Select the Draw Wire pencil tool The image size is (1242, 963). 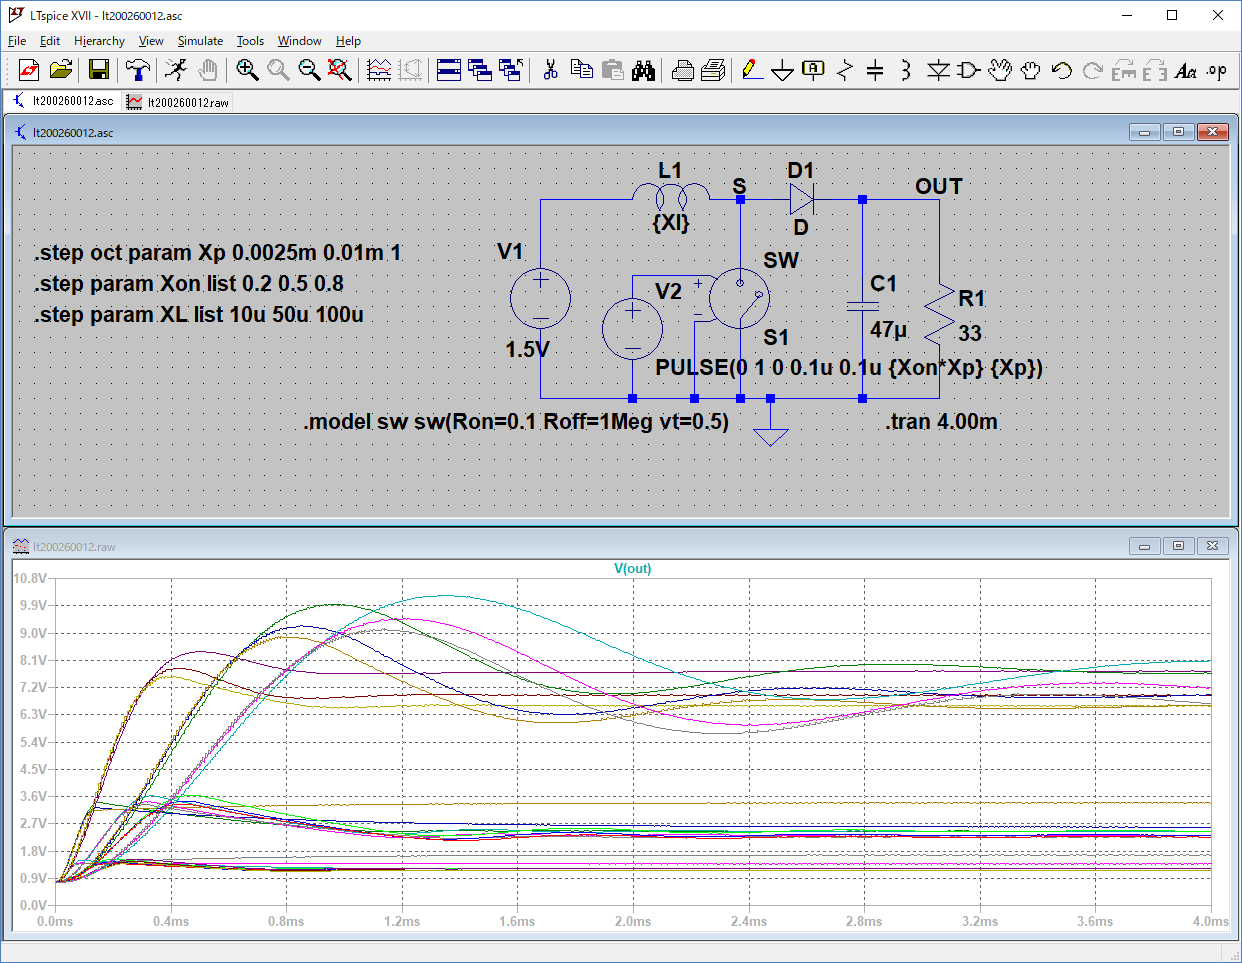(x=752, y=70)
